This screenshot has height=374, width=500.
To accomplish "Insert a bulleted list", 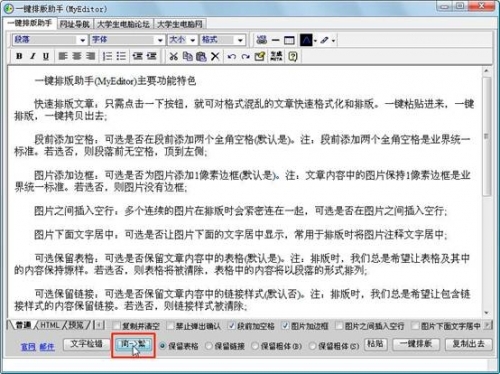I will click(121, 56).
